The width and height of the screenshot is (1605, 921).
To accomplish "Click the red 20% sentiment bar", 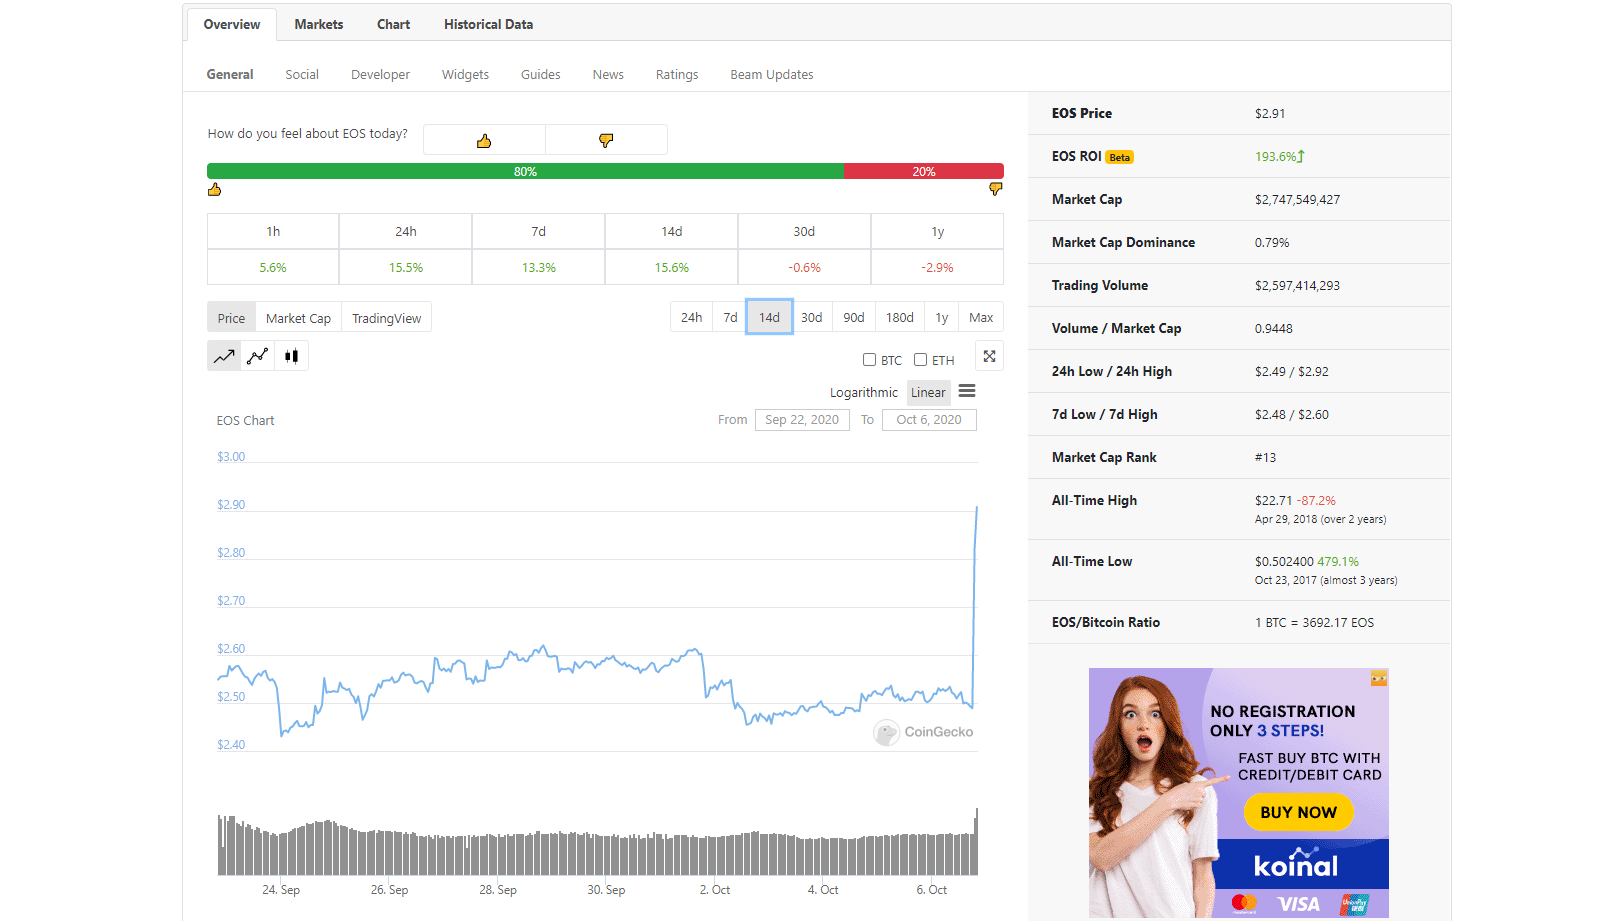I will (x=924, y=171).
